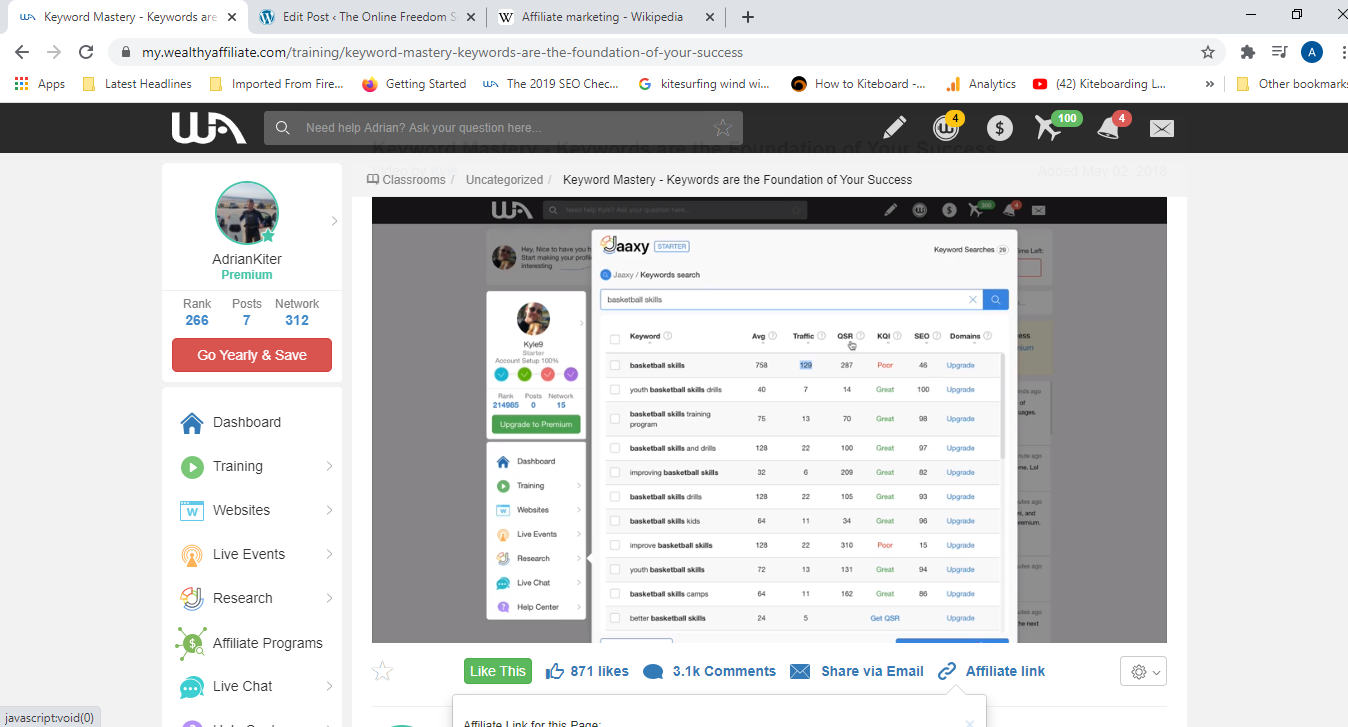Click the Go Yearly & Save button
The height and width of the screenshot is (727, 1348).
[x=252, y=355]
